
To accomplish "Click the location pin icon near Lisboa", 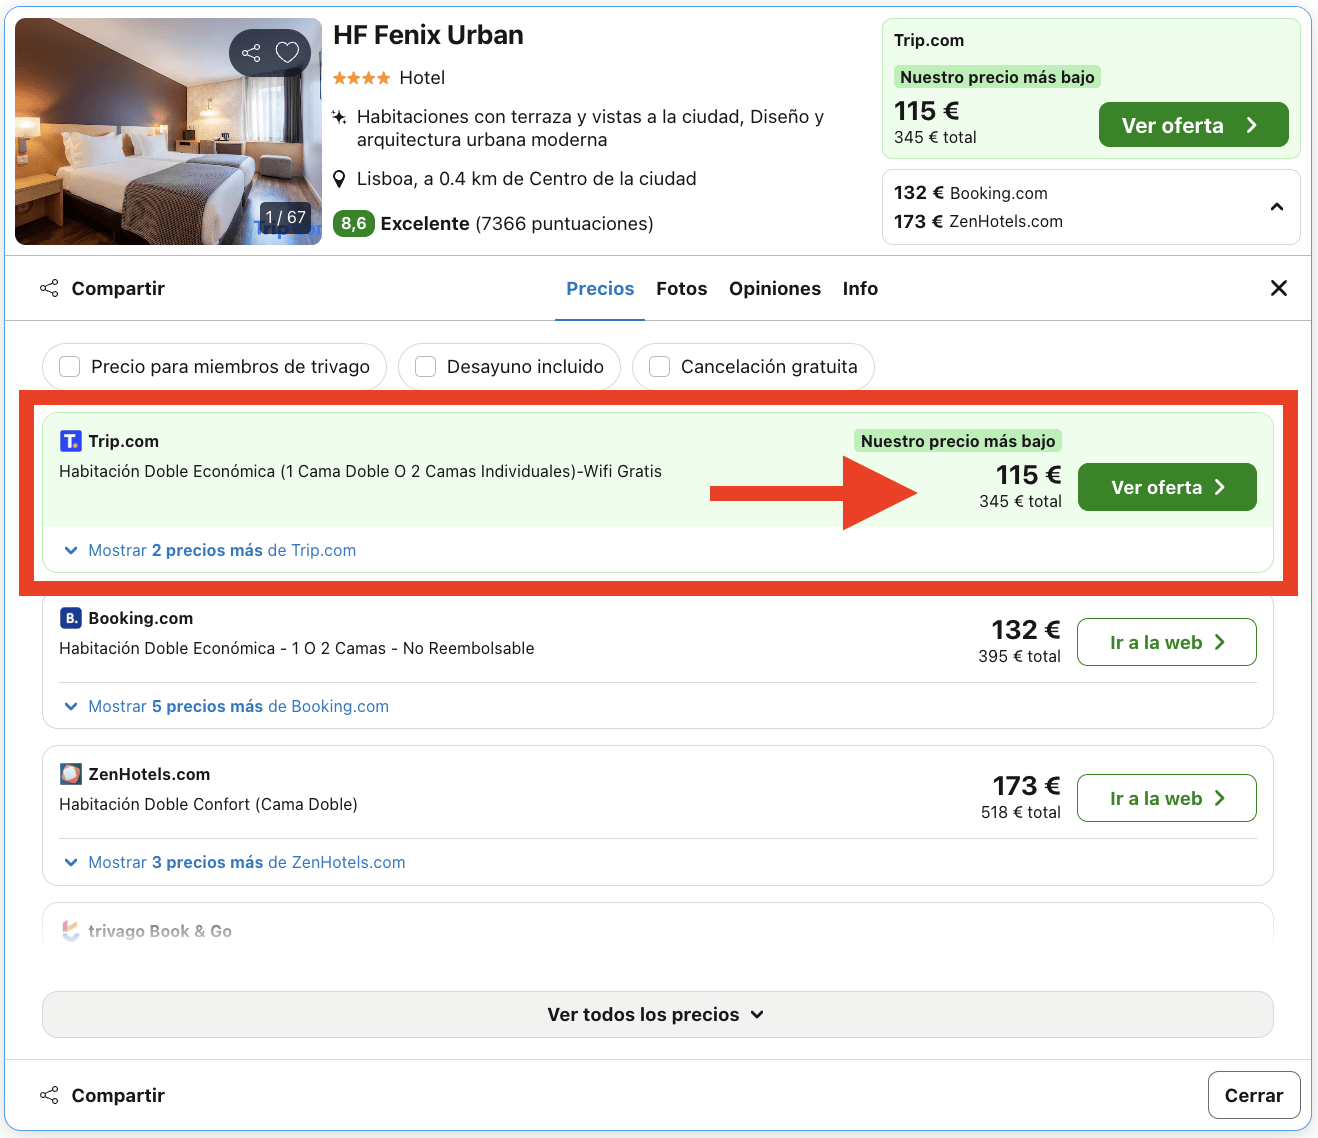I will coord(339,179).
